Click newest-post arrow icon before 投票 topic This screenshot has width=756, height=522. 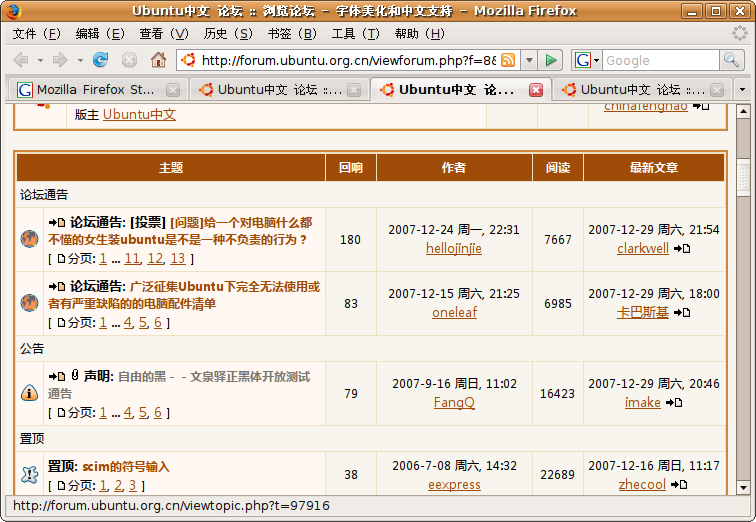tap(57, 223)
